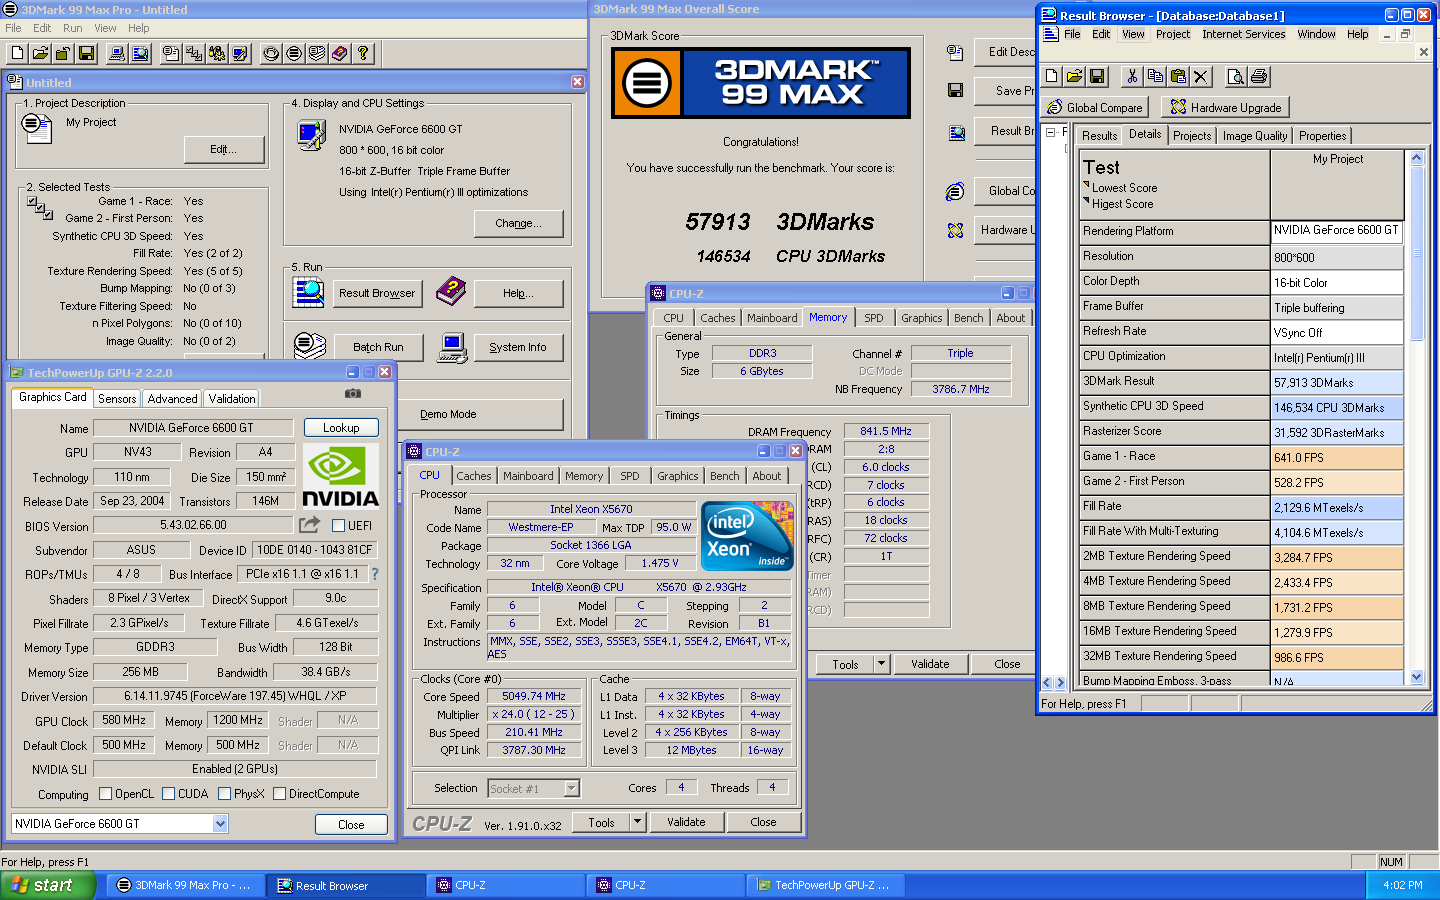Click New project icon in 3DMark toolbar
The height and width of the screenshot is (900, 1440).
coord(18,53)
